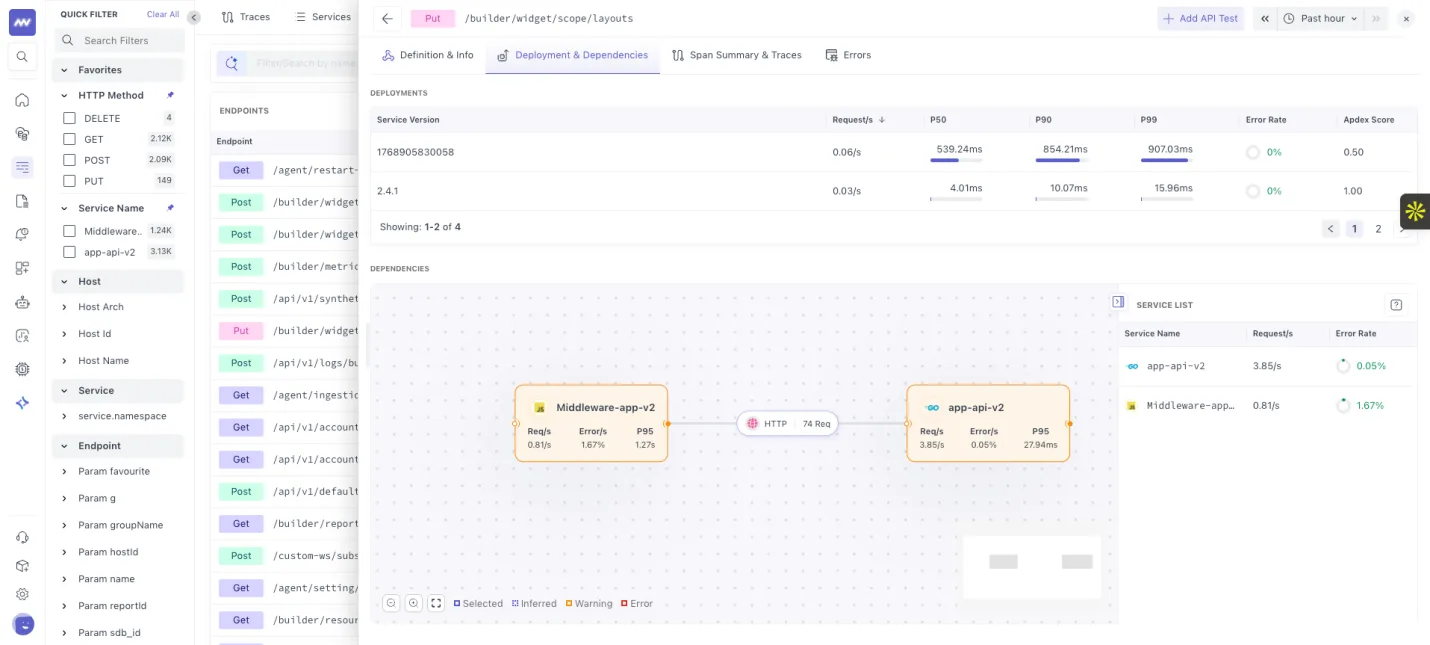Click the pin icon next to Service Name
This screenshot has width=1430, height=645.
point(170,208)
